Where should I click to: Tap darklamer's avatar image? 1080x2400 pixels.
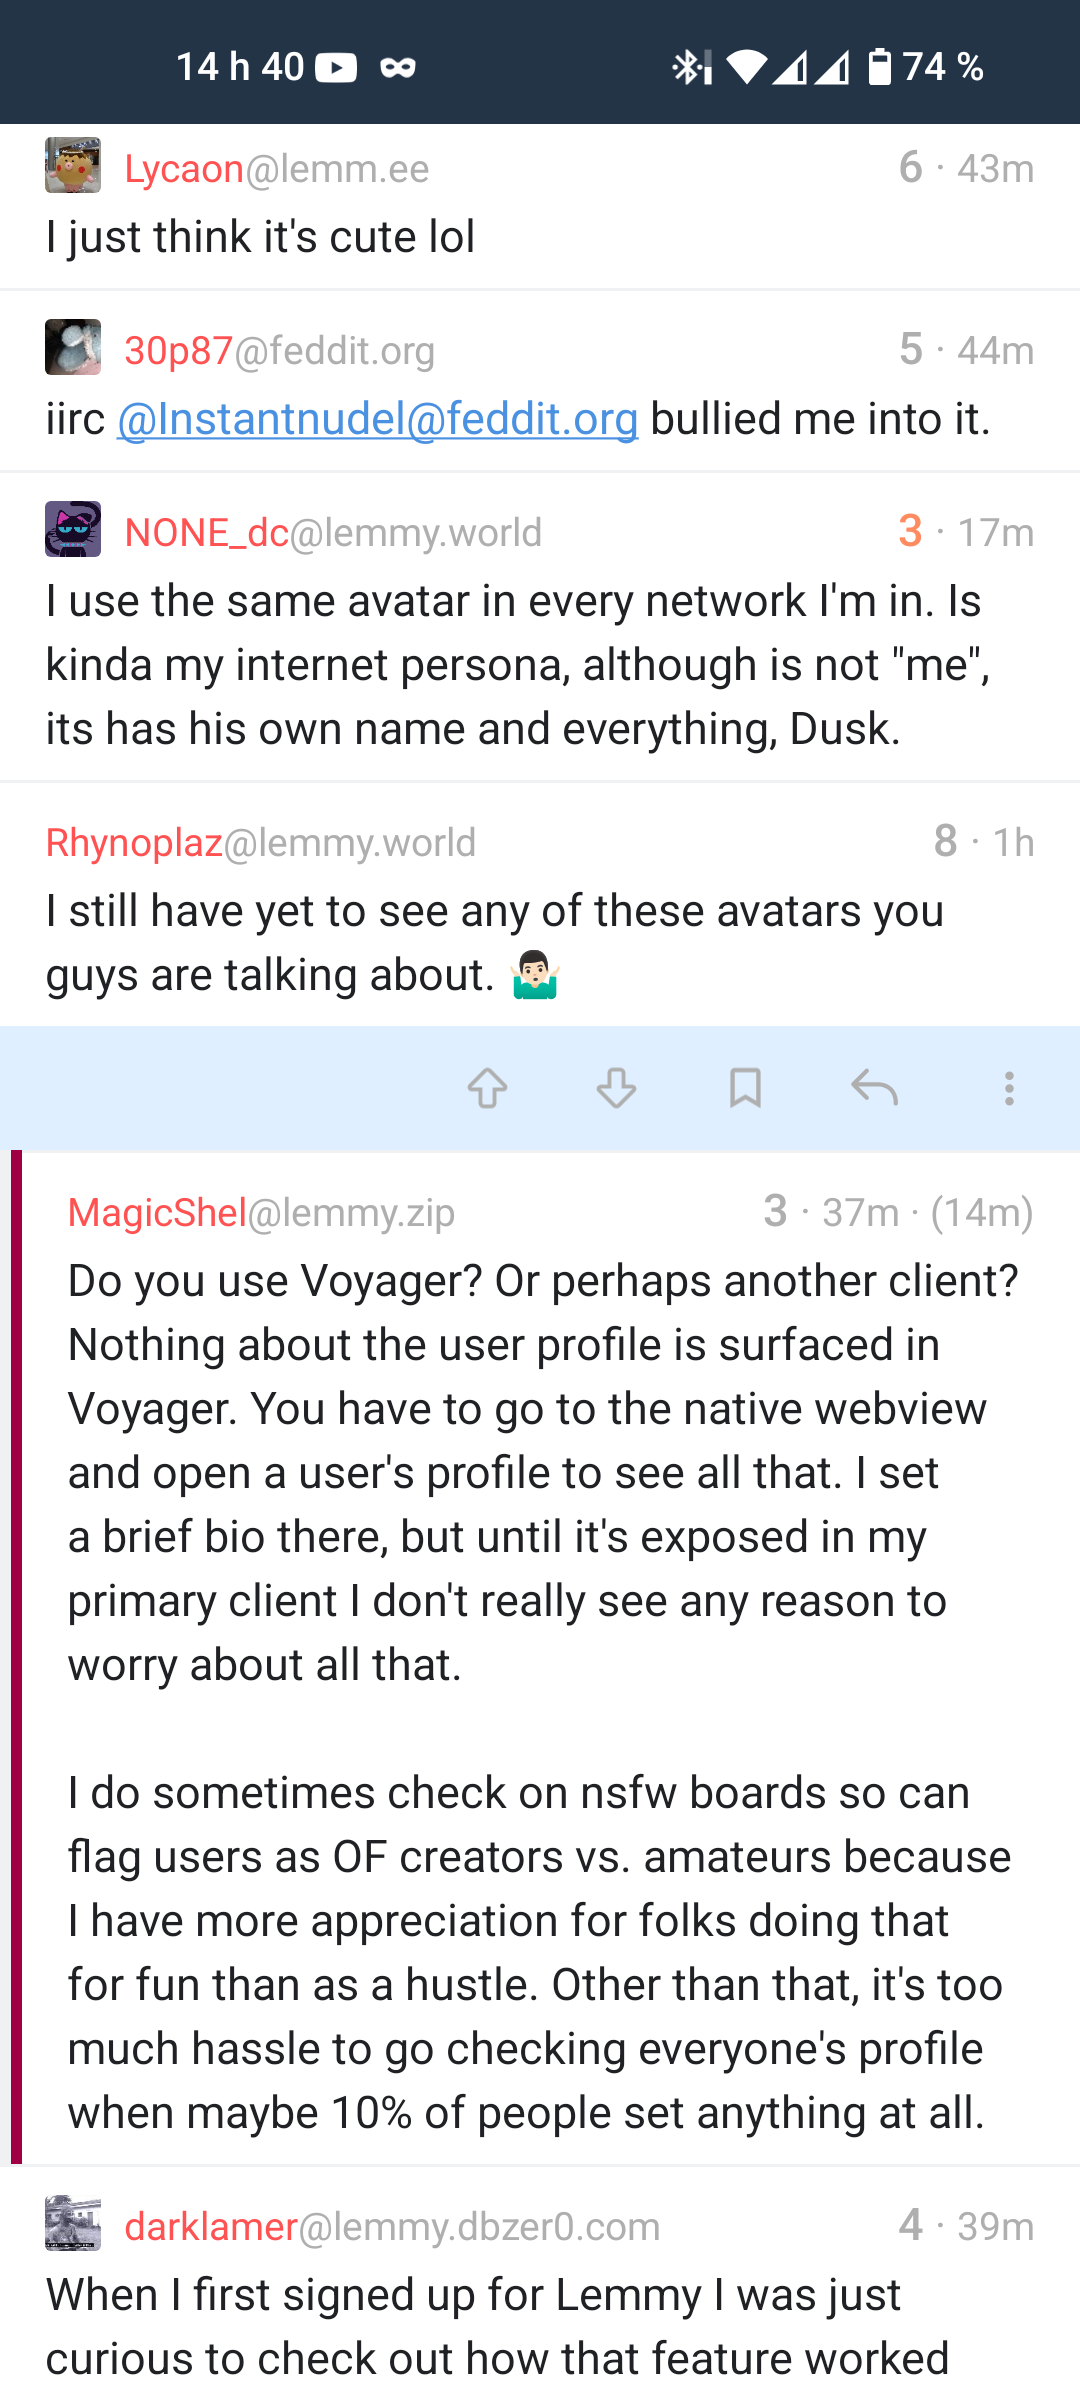(x=73, y=2223)
